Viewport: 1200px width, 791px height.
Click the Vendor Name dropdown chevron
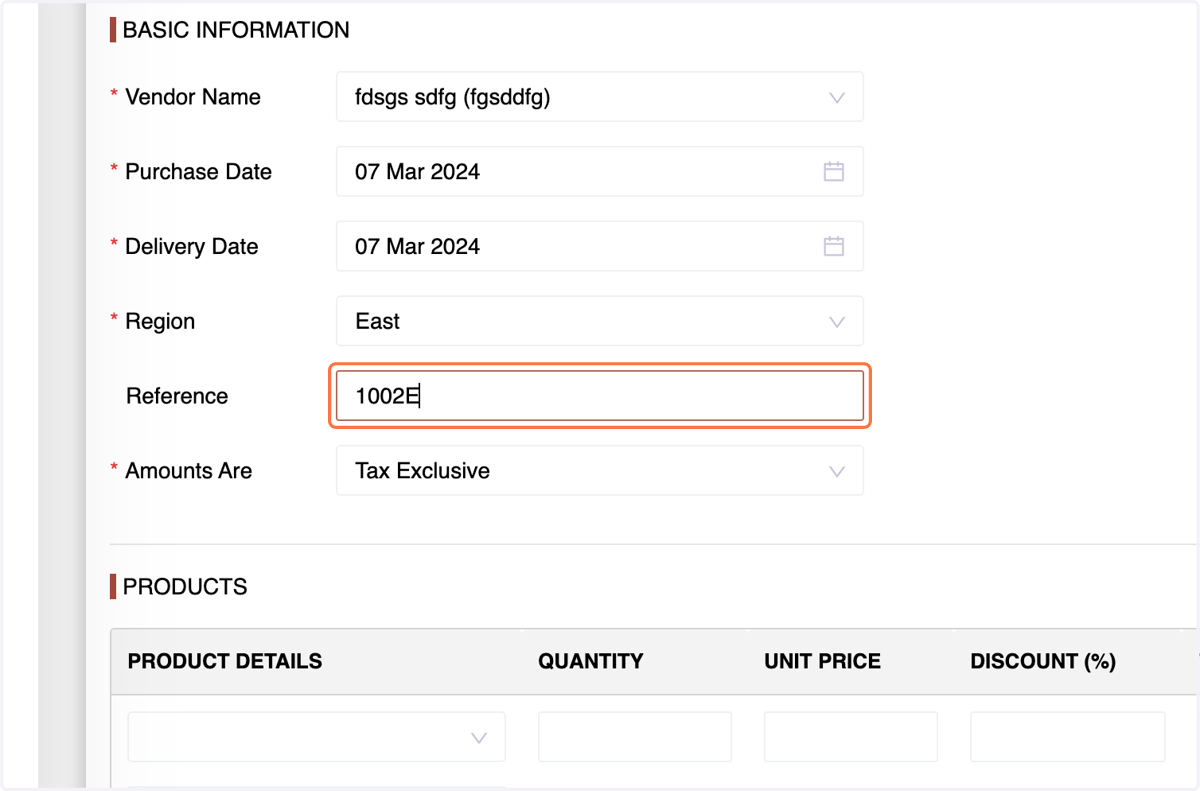pos(837,98)
